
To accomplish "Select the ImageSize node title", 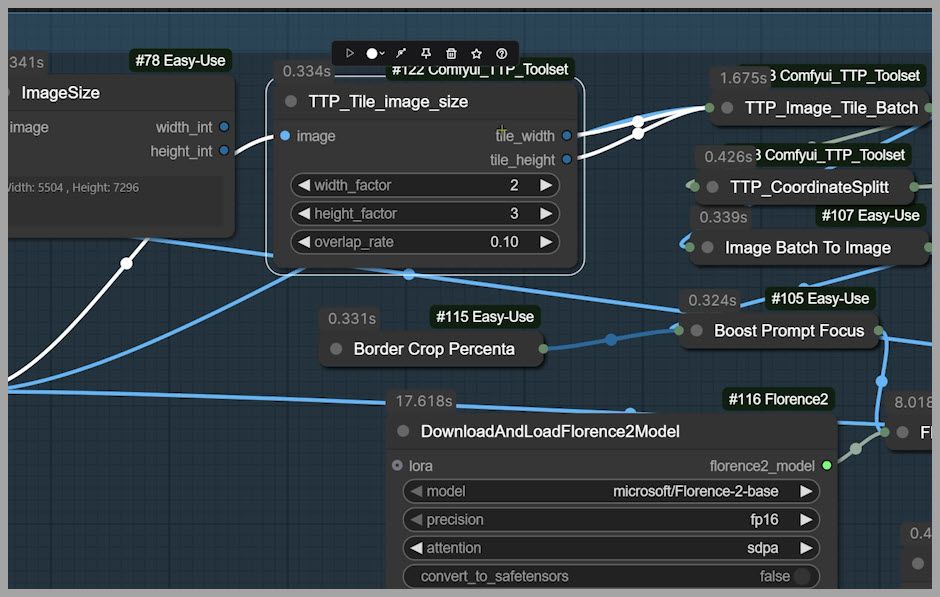I will click(x=61, y=93).
